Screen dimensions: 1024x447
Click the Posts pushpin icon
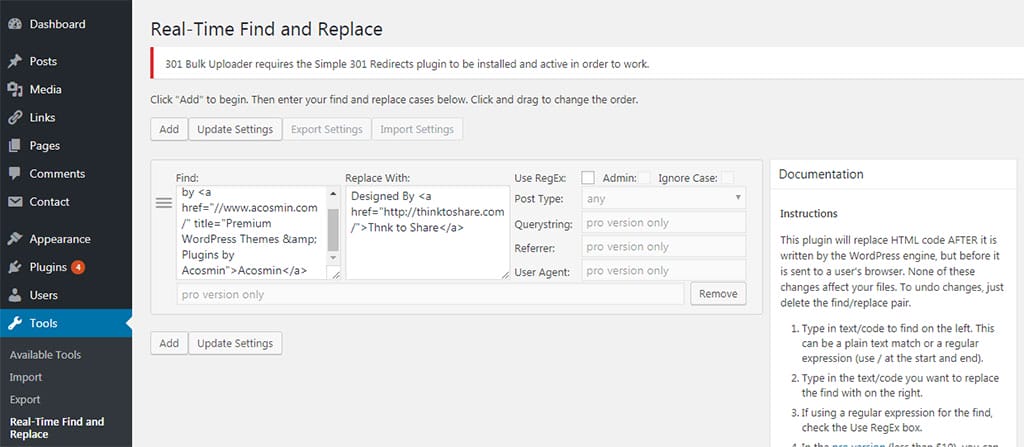click(x=15, y=62)
